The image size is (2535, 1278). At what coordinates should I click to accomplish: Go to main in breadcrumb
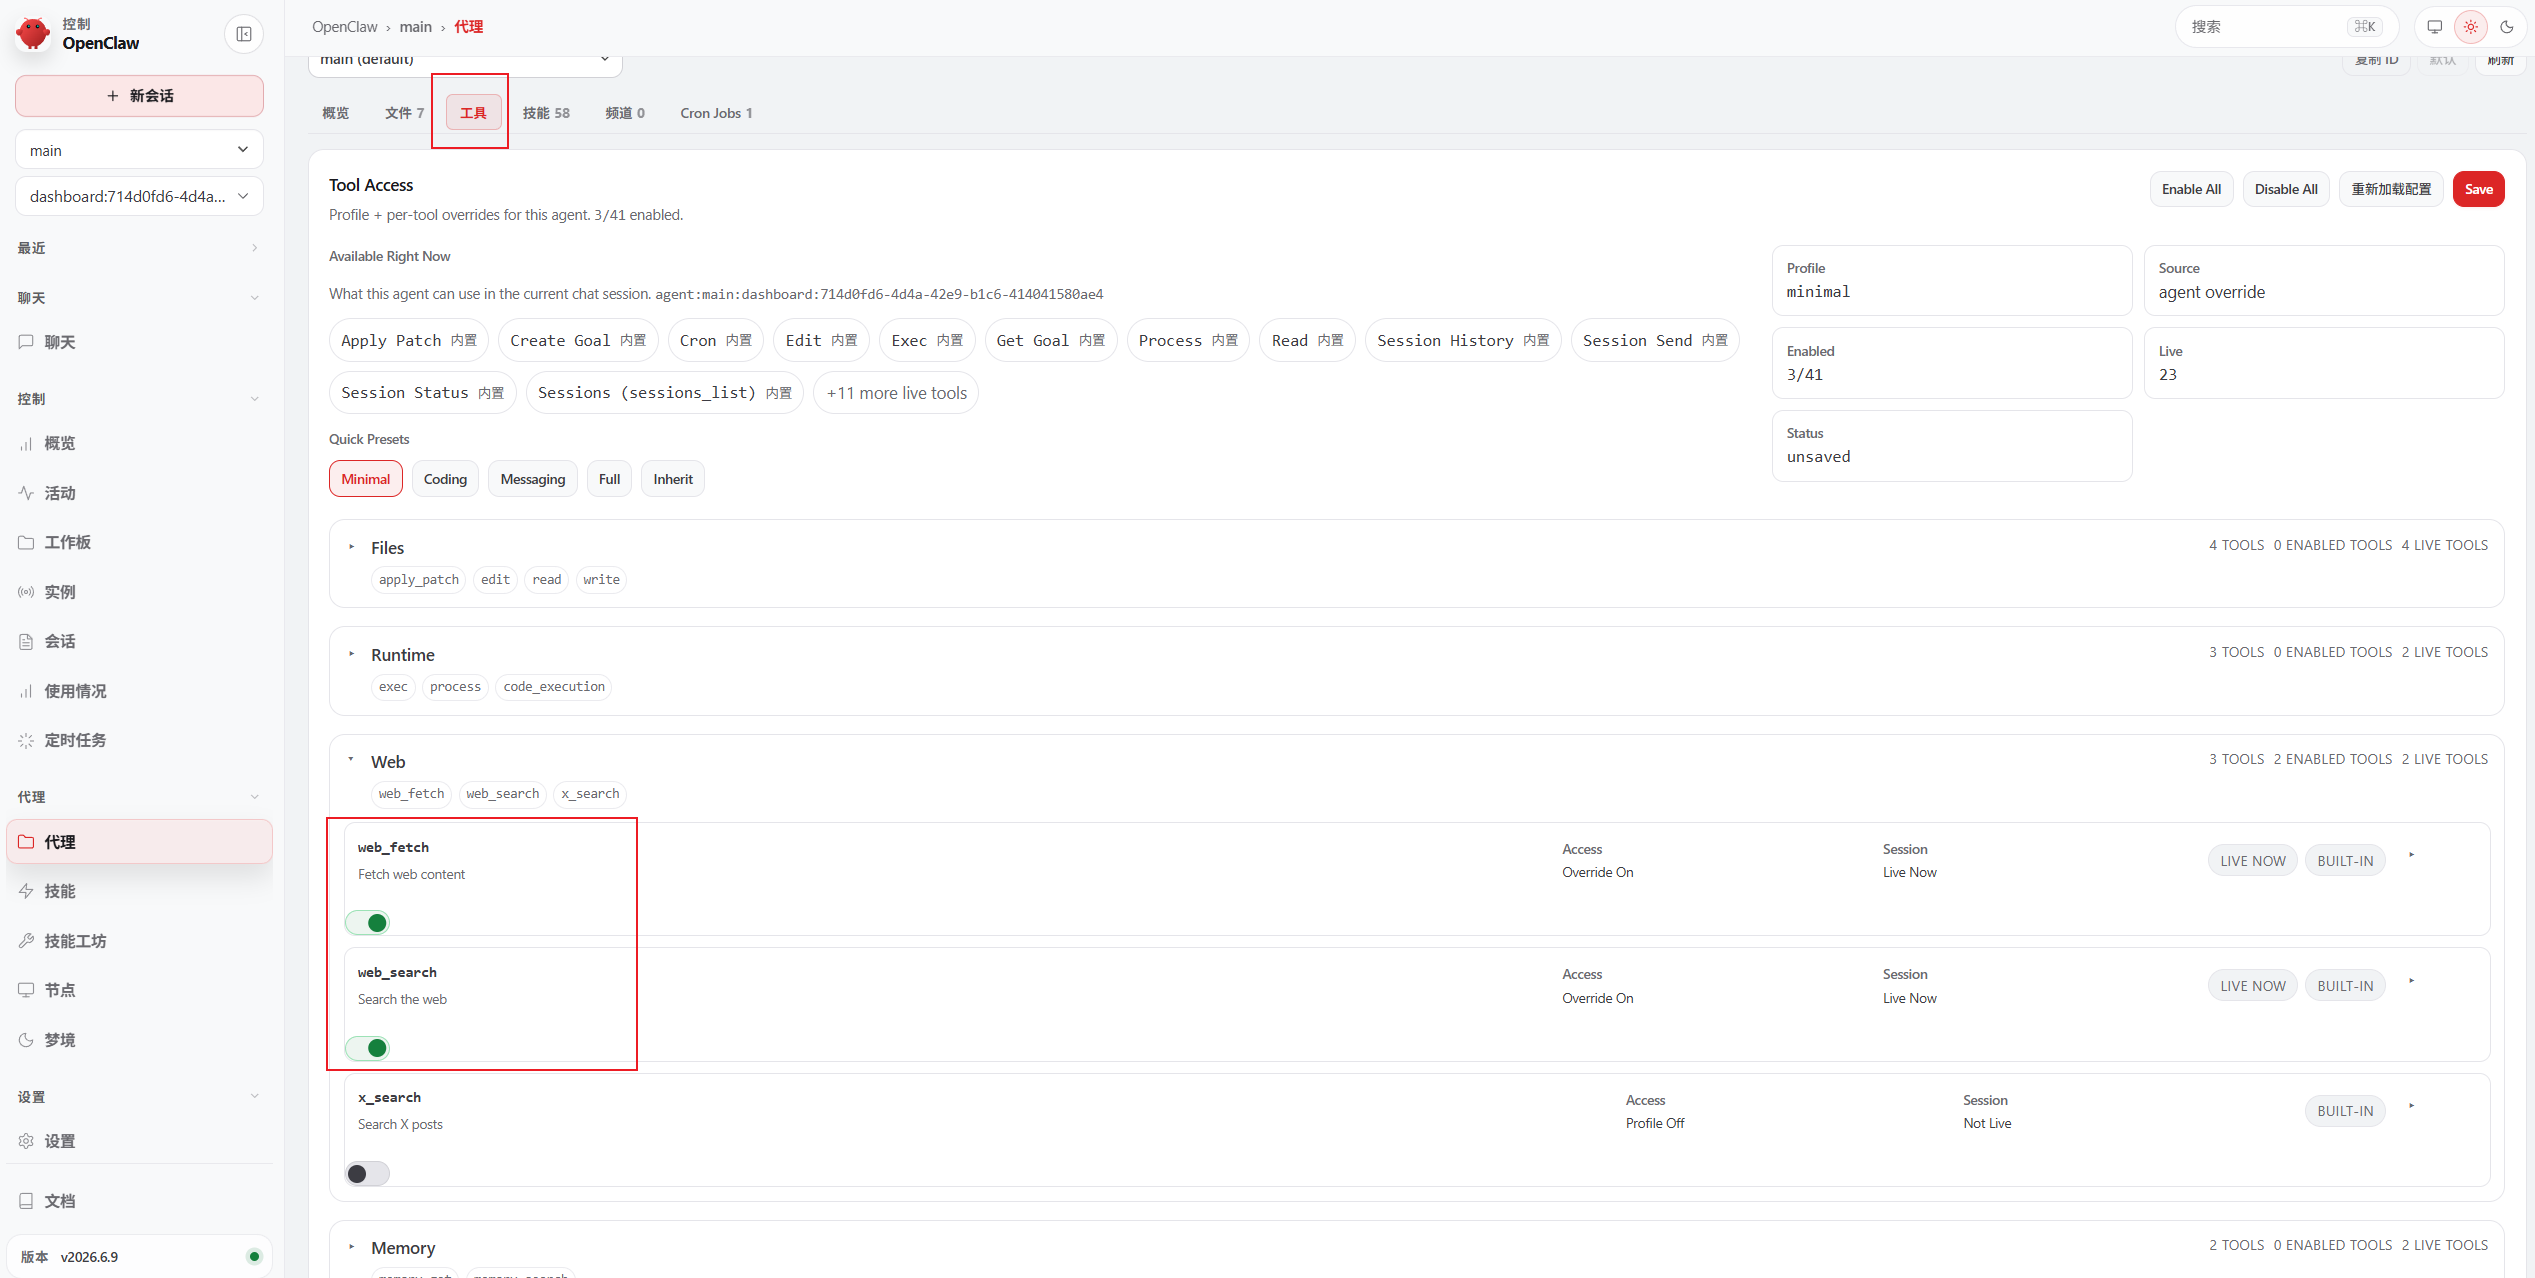pos(416,27)
